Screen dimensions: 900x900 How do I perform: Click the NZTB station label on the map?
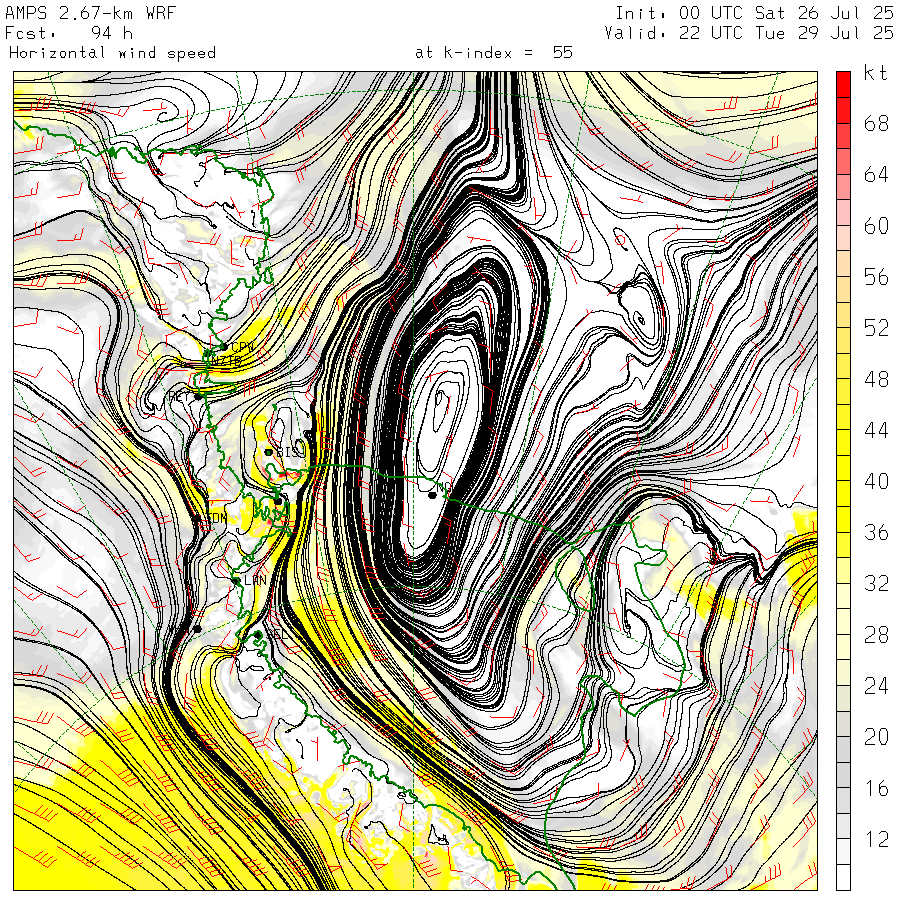(x=226, y=360)
